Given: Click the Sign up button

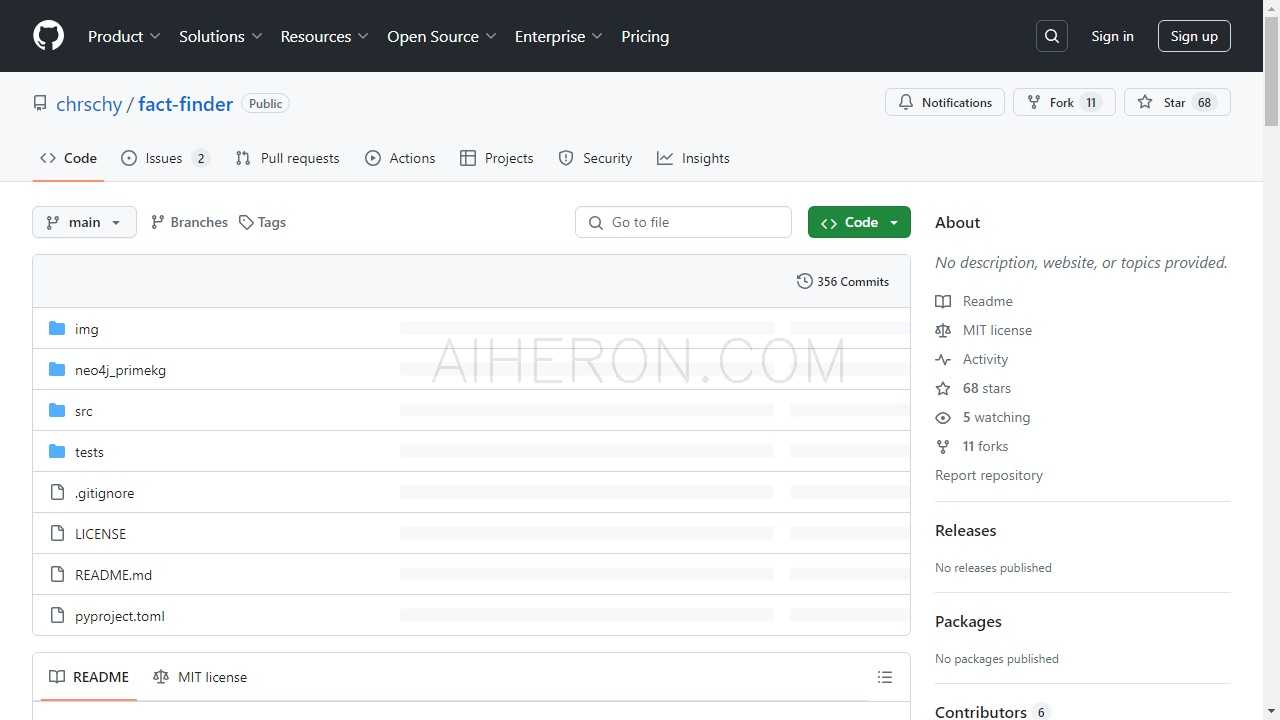Looking at the screenshot, I should tap(1194, 36).
